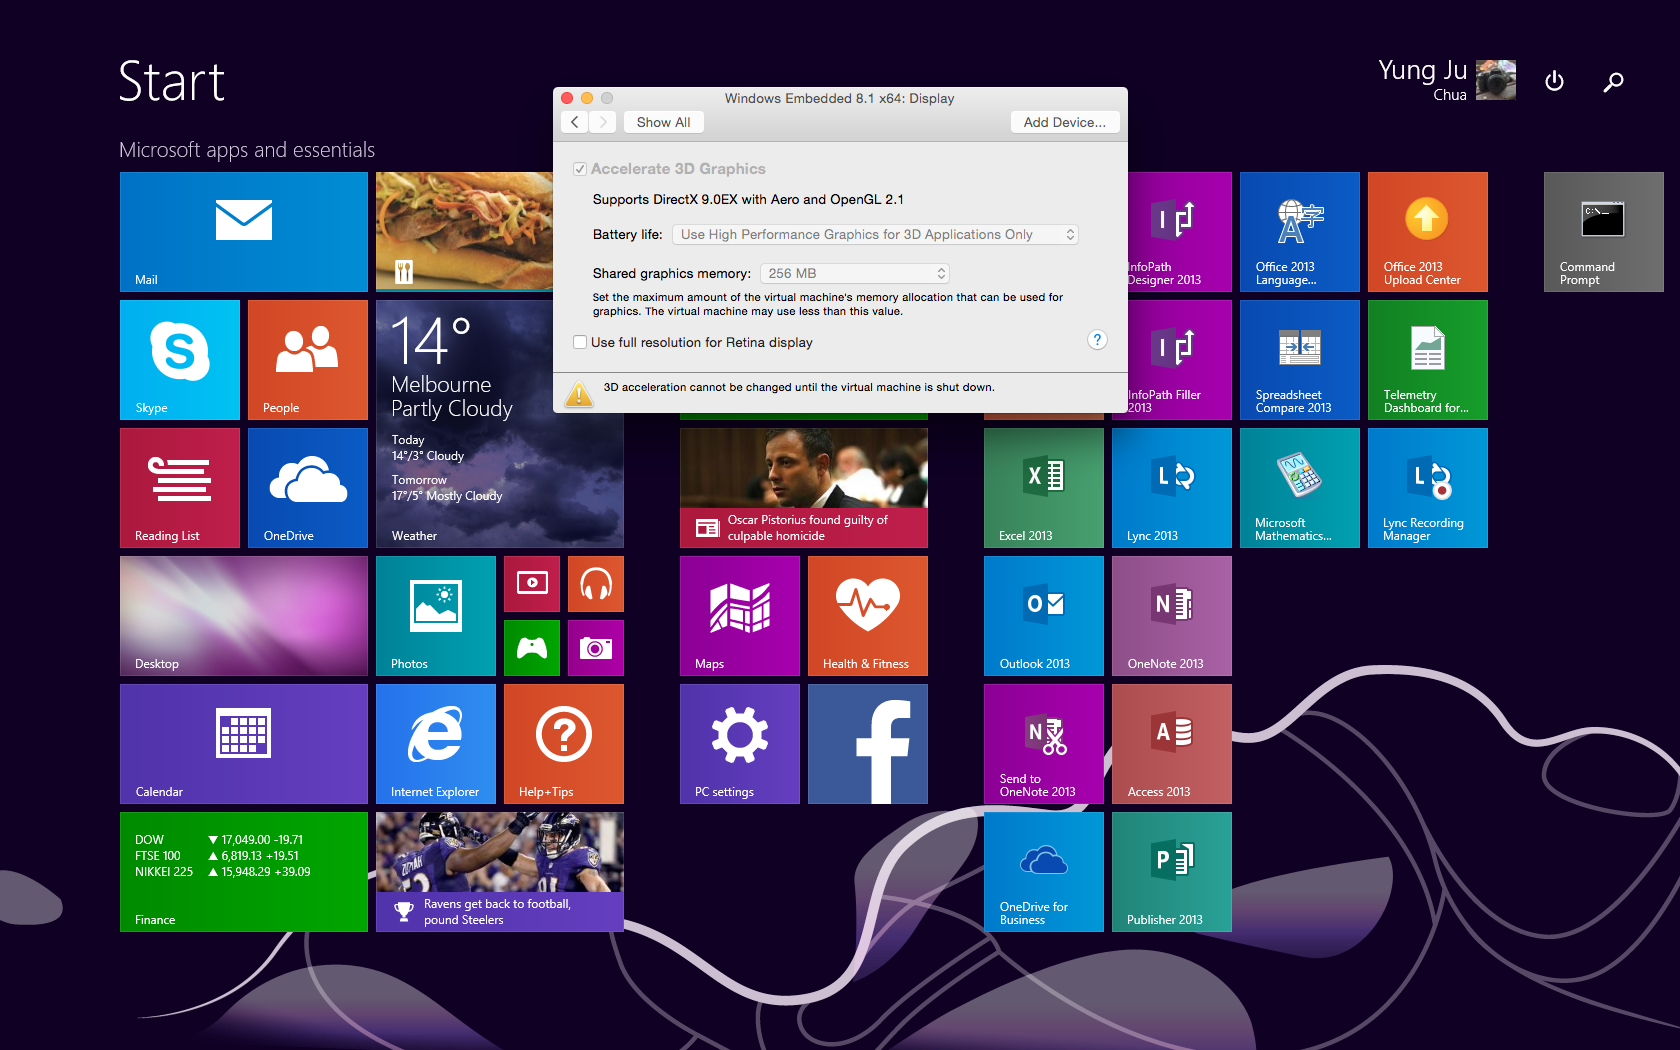Open the small Games controller tile
The height and width of the screenshot is (1050, 1680).
[532, 648]
